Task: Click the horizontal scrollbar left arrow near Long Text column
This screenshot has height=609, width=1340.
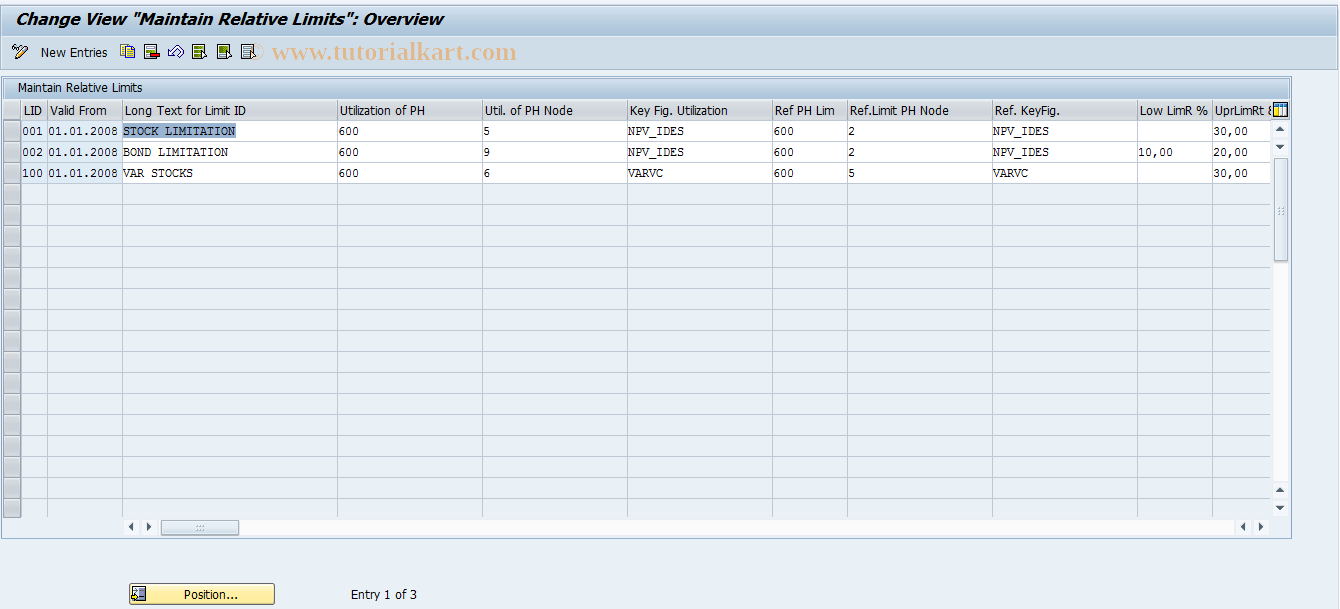Action: (x=131, y=527)
